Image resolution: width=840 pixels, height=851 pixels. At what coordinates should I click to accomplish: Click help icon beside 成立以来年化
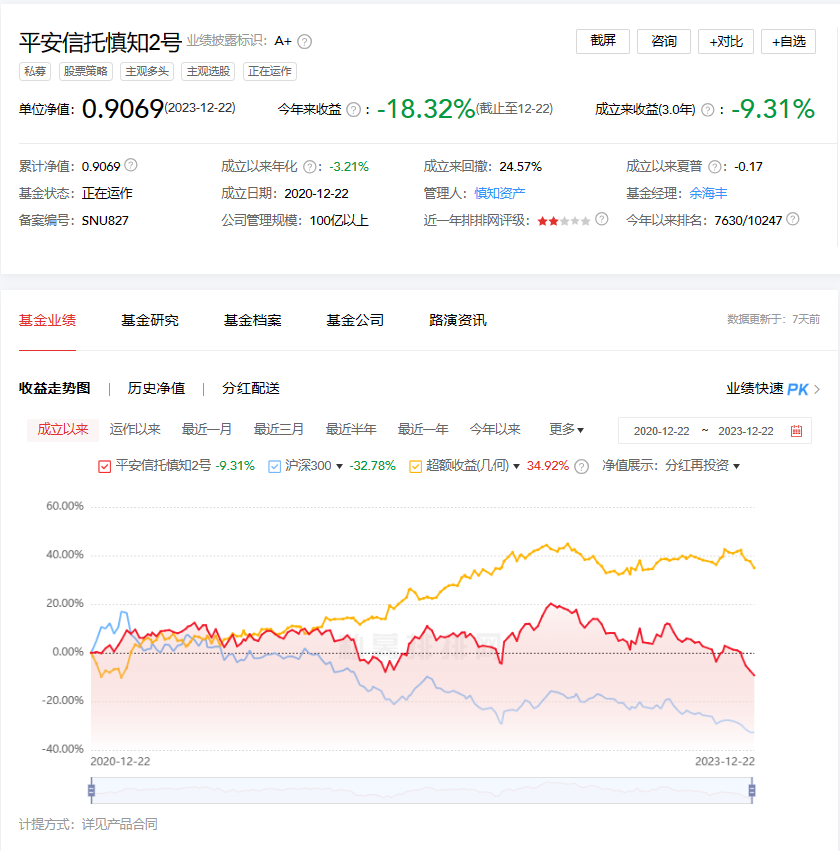pyautogui.click(x=309, y=167)
